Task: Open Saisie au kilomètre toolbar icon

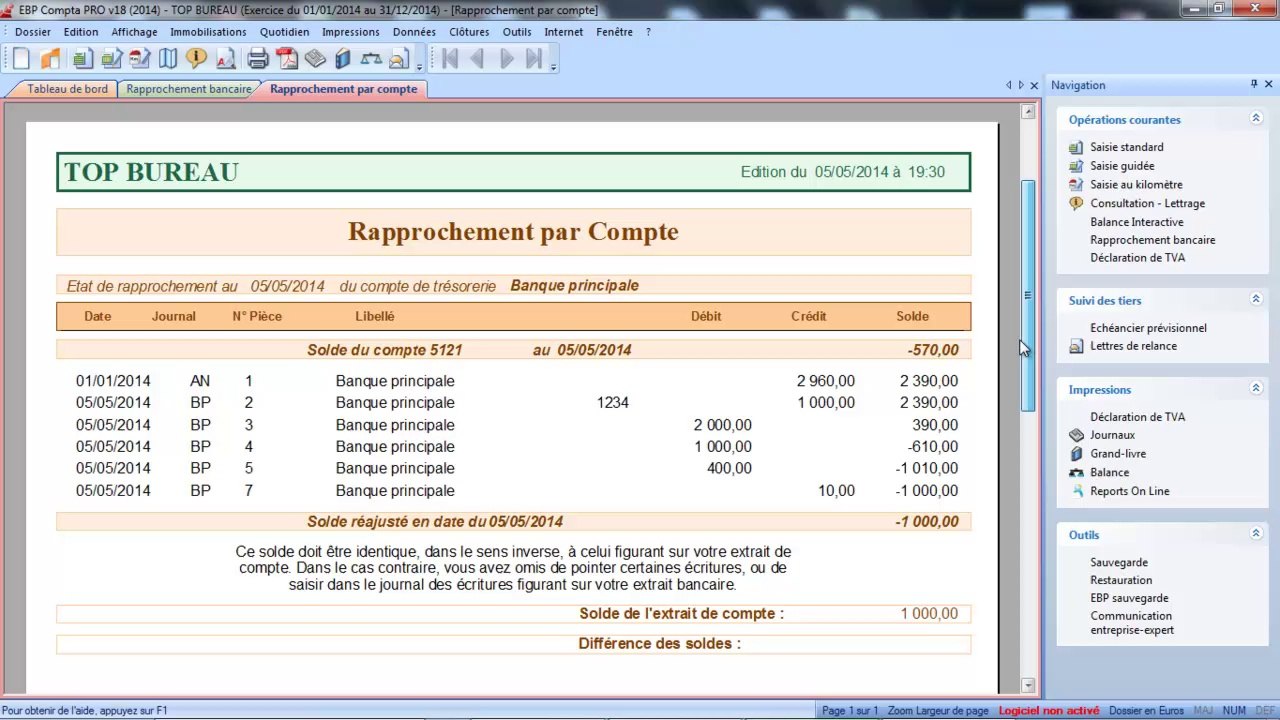Action: pos(140,59)
